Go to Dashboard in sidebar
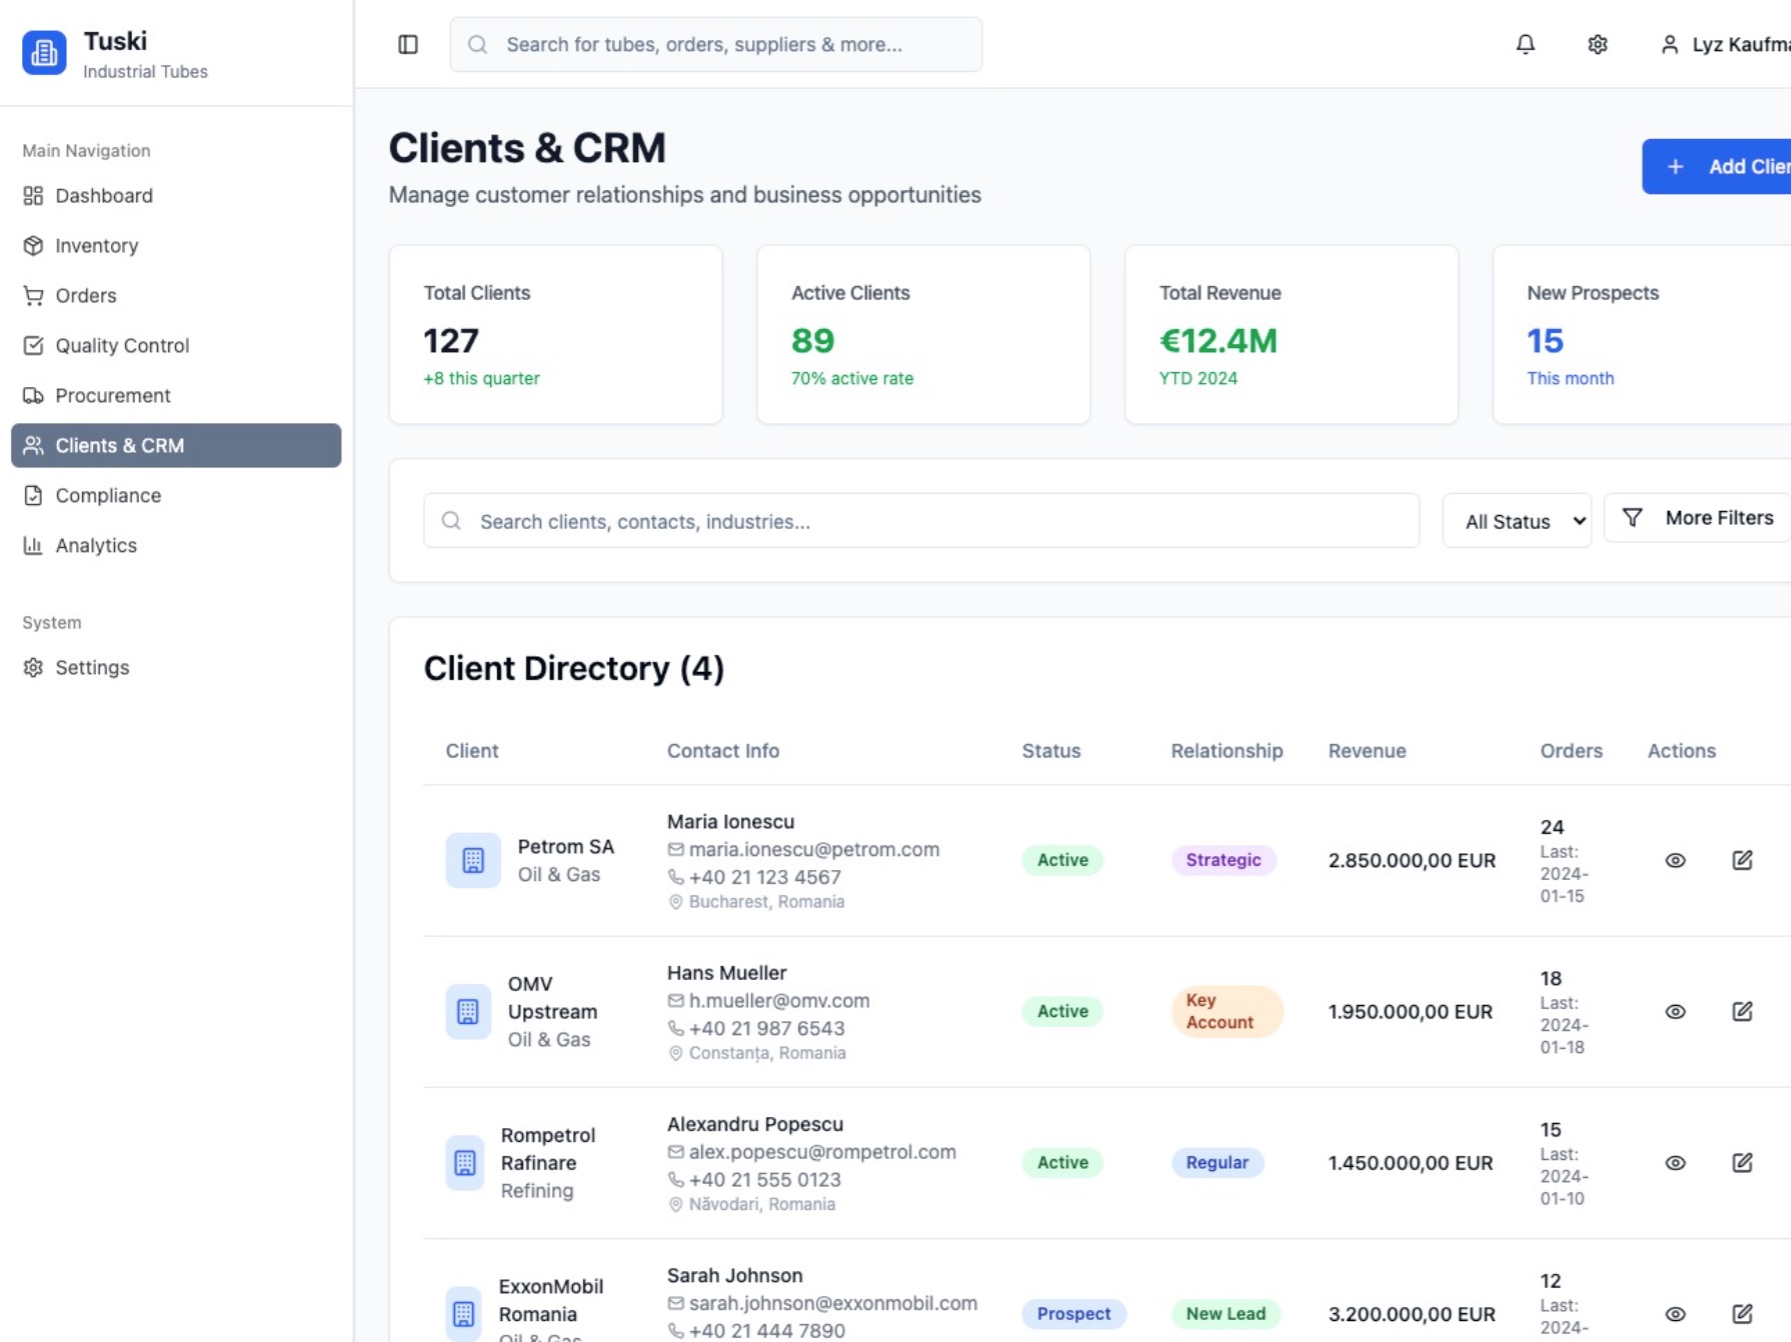Viewport: 1791px width, 1342px height. click(176, 196)
